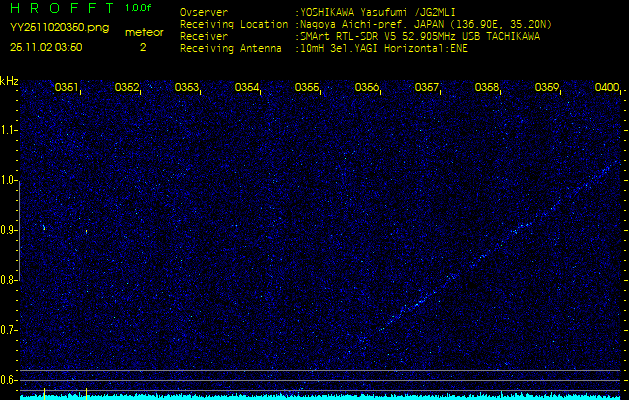This screenshot has width=629, height=400.
Task: Click the meteor count value 2
Action: pos(143,47)
